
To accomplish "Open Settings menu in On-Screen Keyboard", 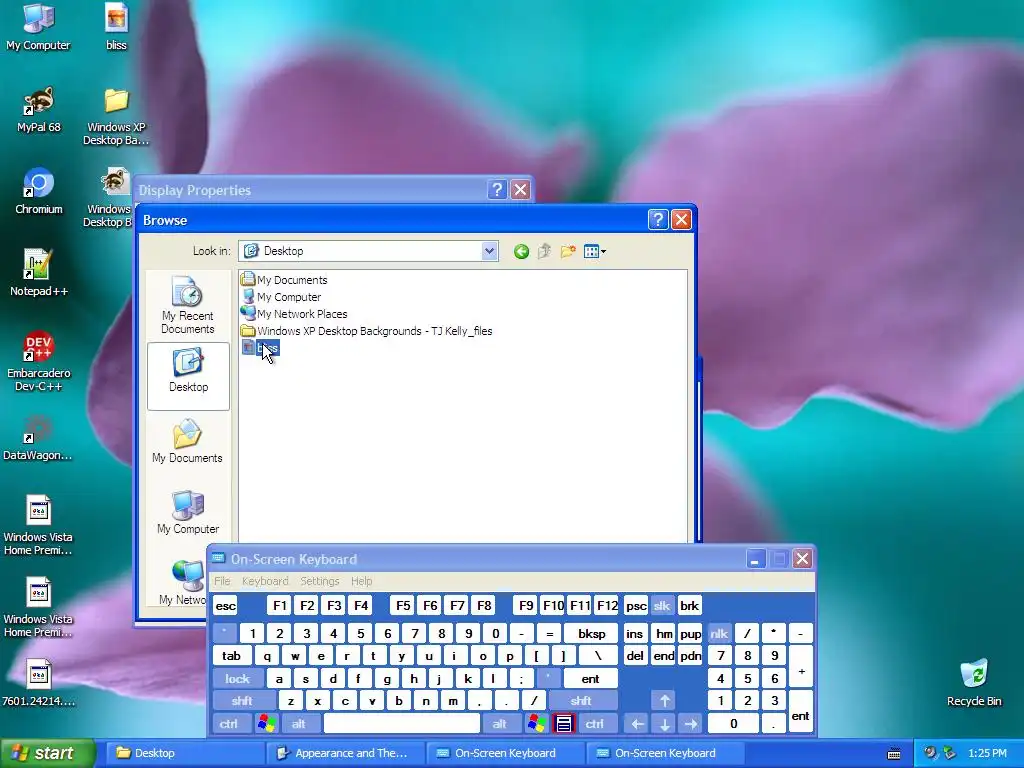I will [319, 581].
